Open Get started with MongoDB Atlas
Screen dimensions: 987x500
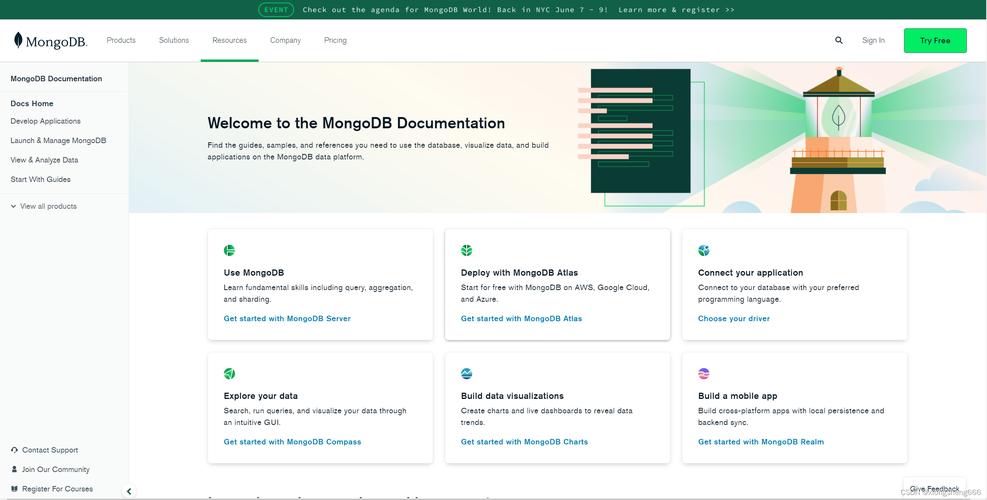tap(521, 319)
